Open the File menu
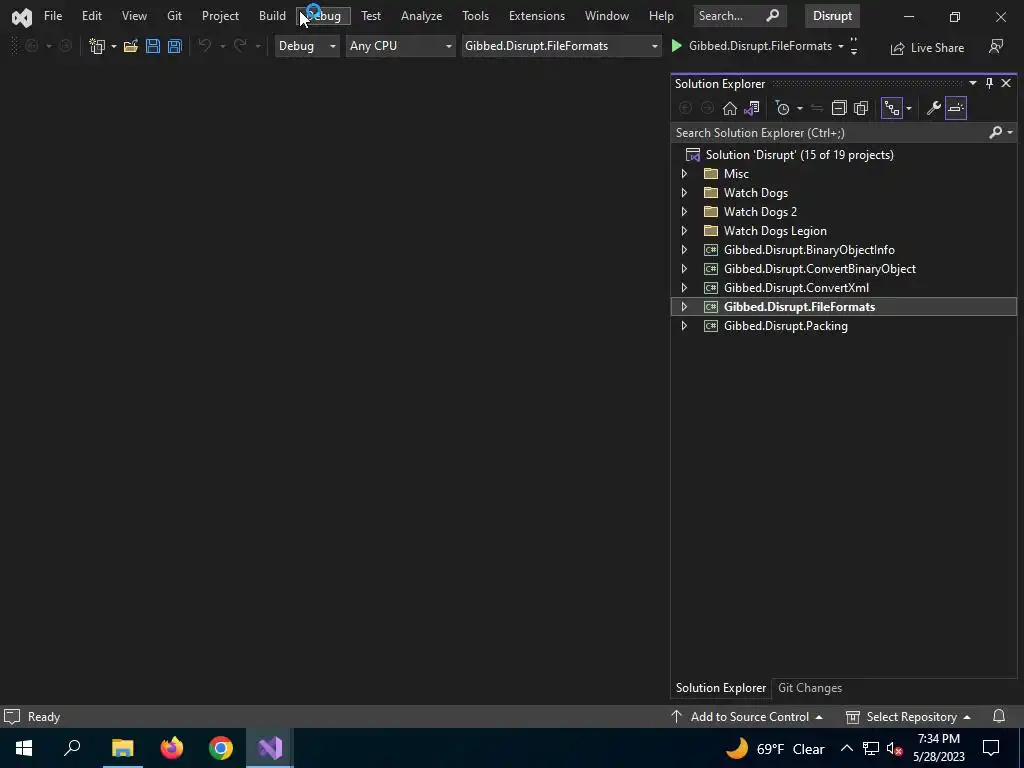1024x768 pixels. pos(53,16)
